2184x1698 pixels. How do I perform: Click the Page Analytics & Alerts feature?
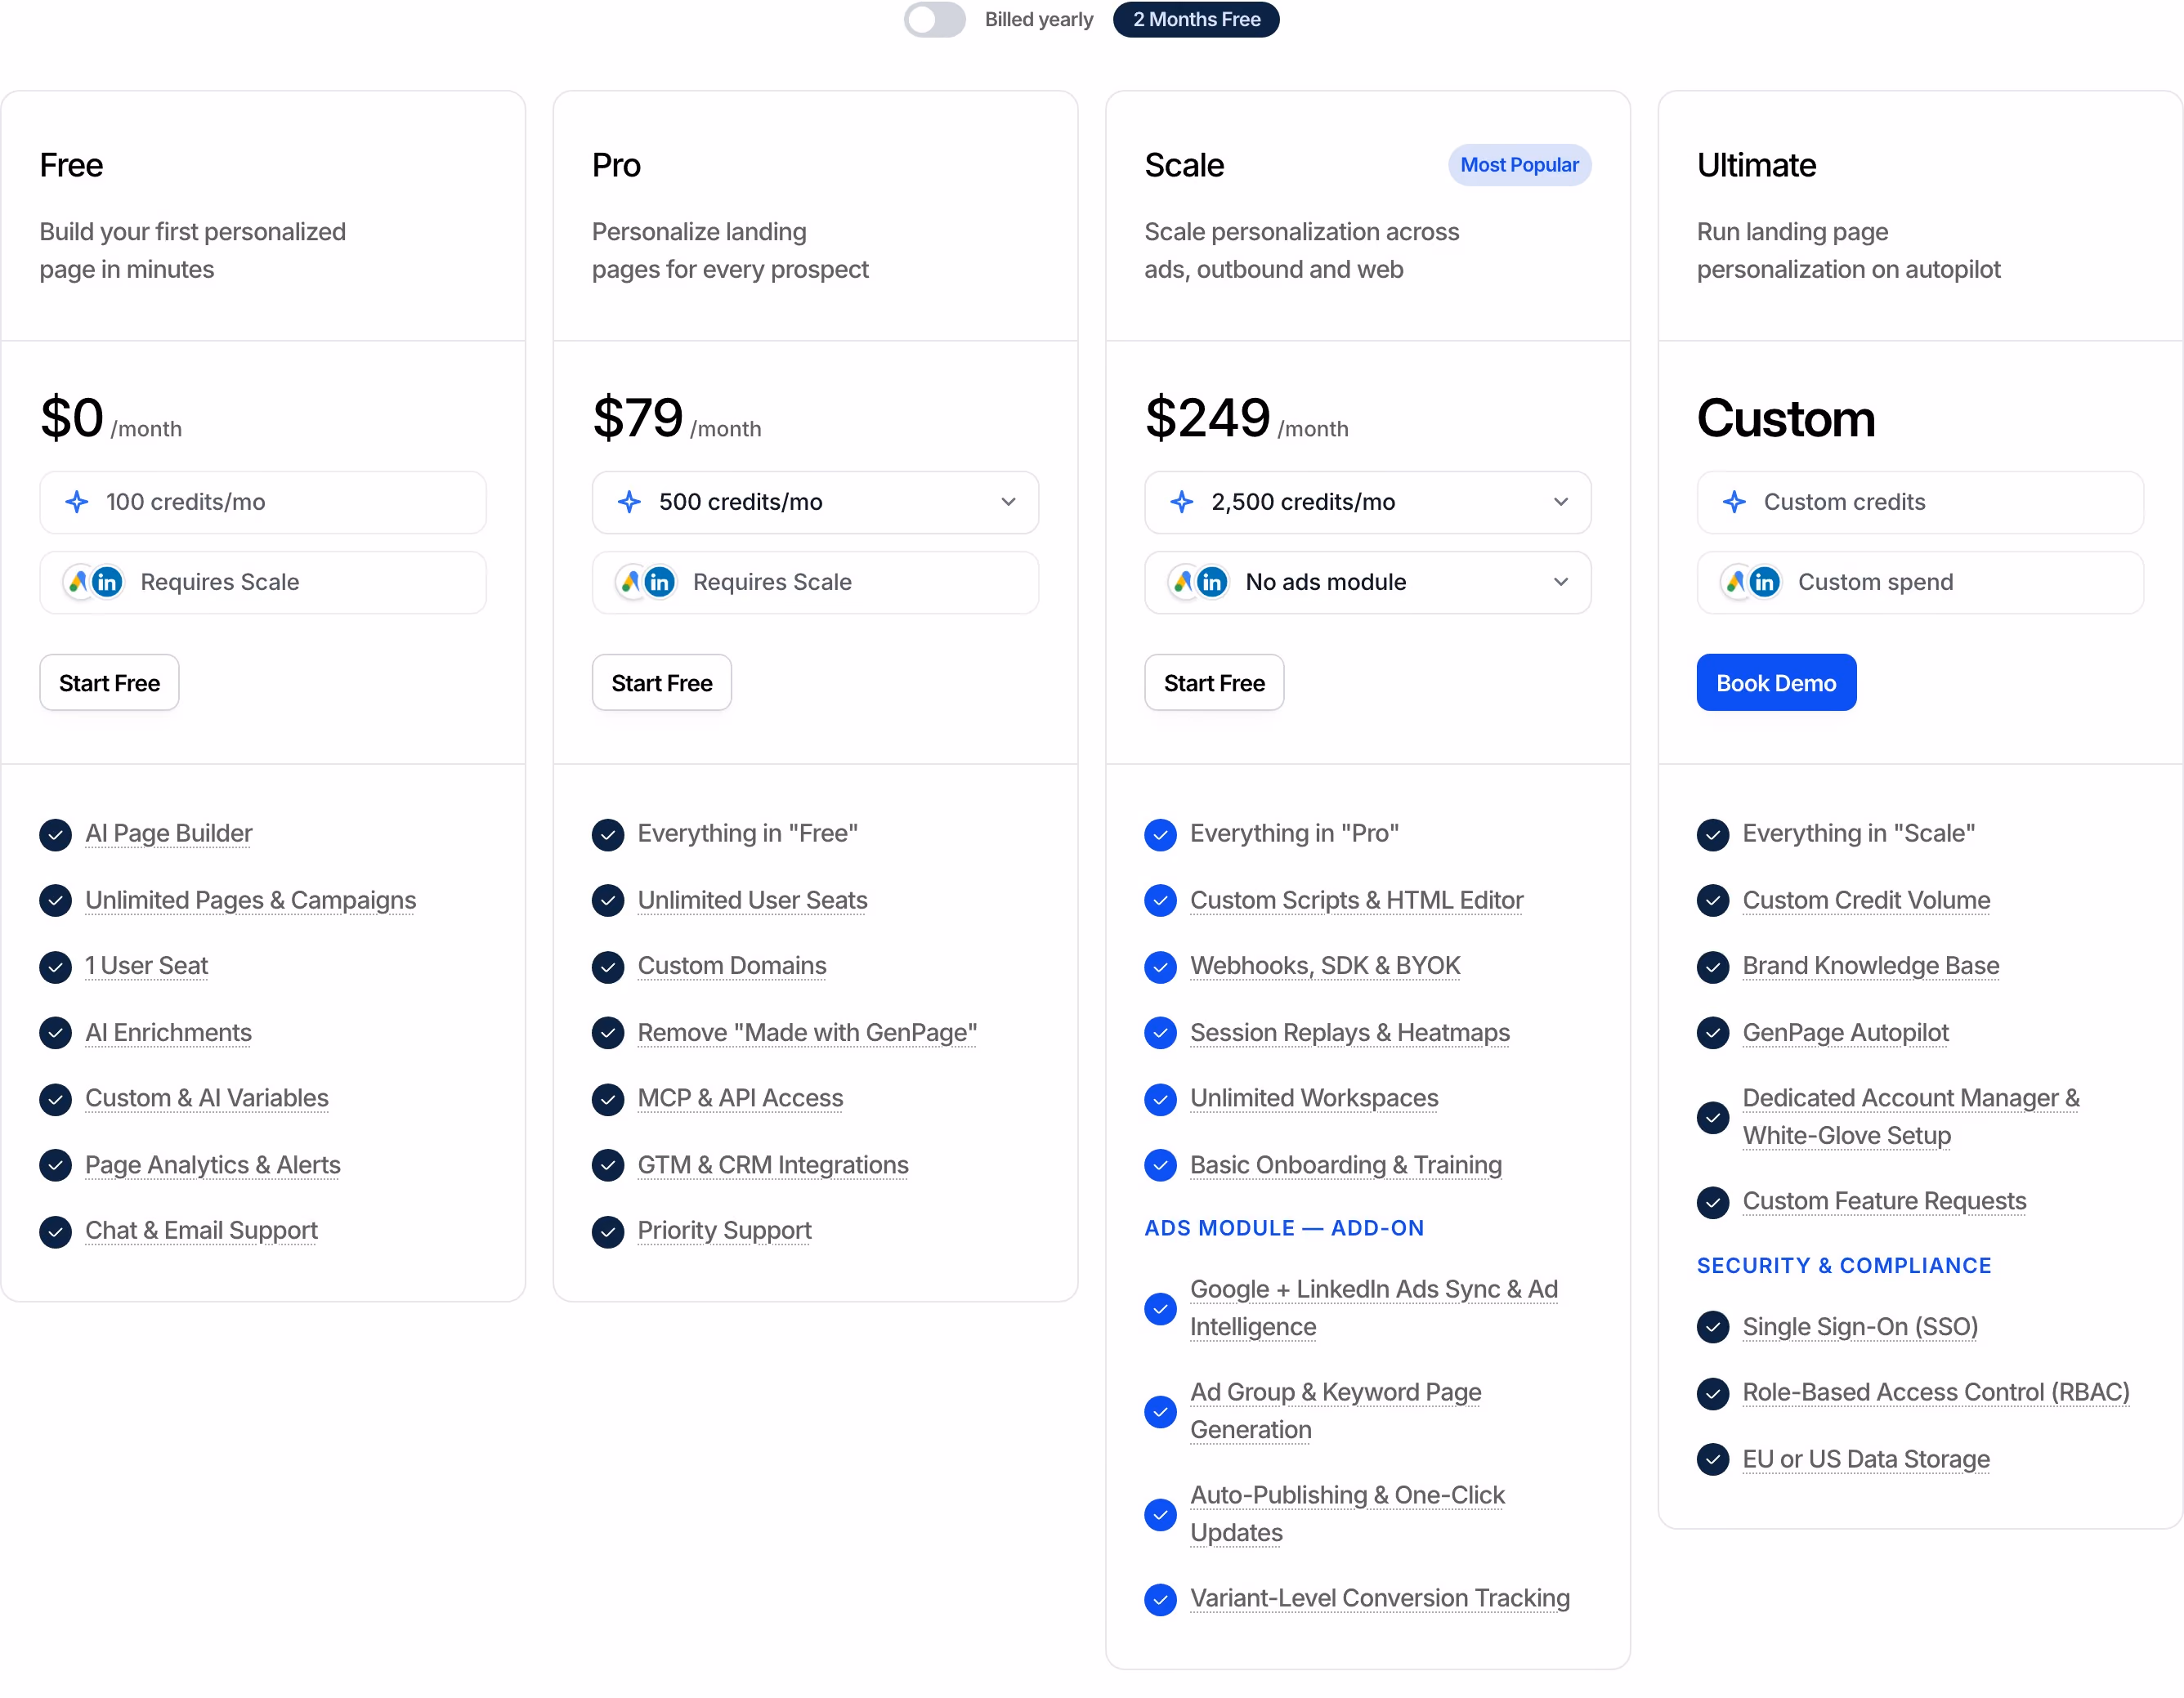tap(212, 1165)
